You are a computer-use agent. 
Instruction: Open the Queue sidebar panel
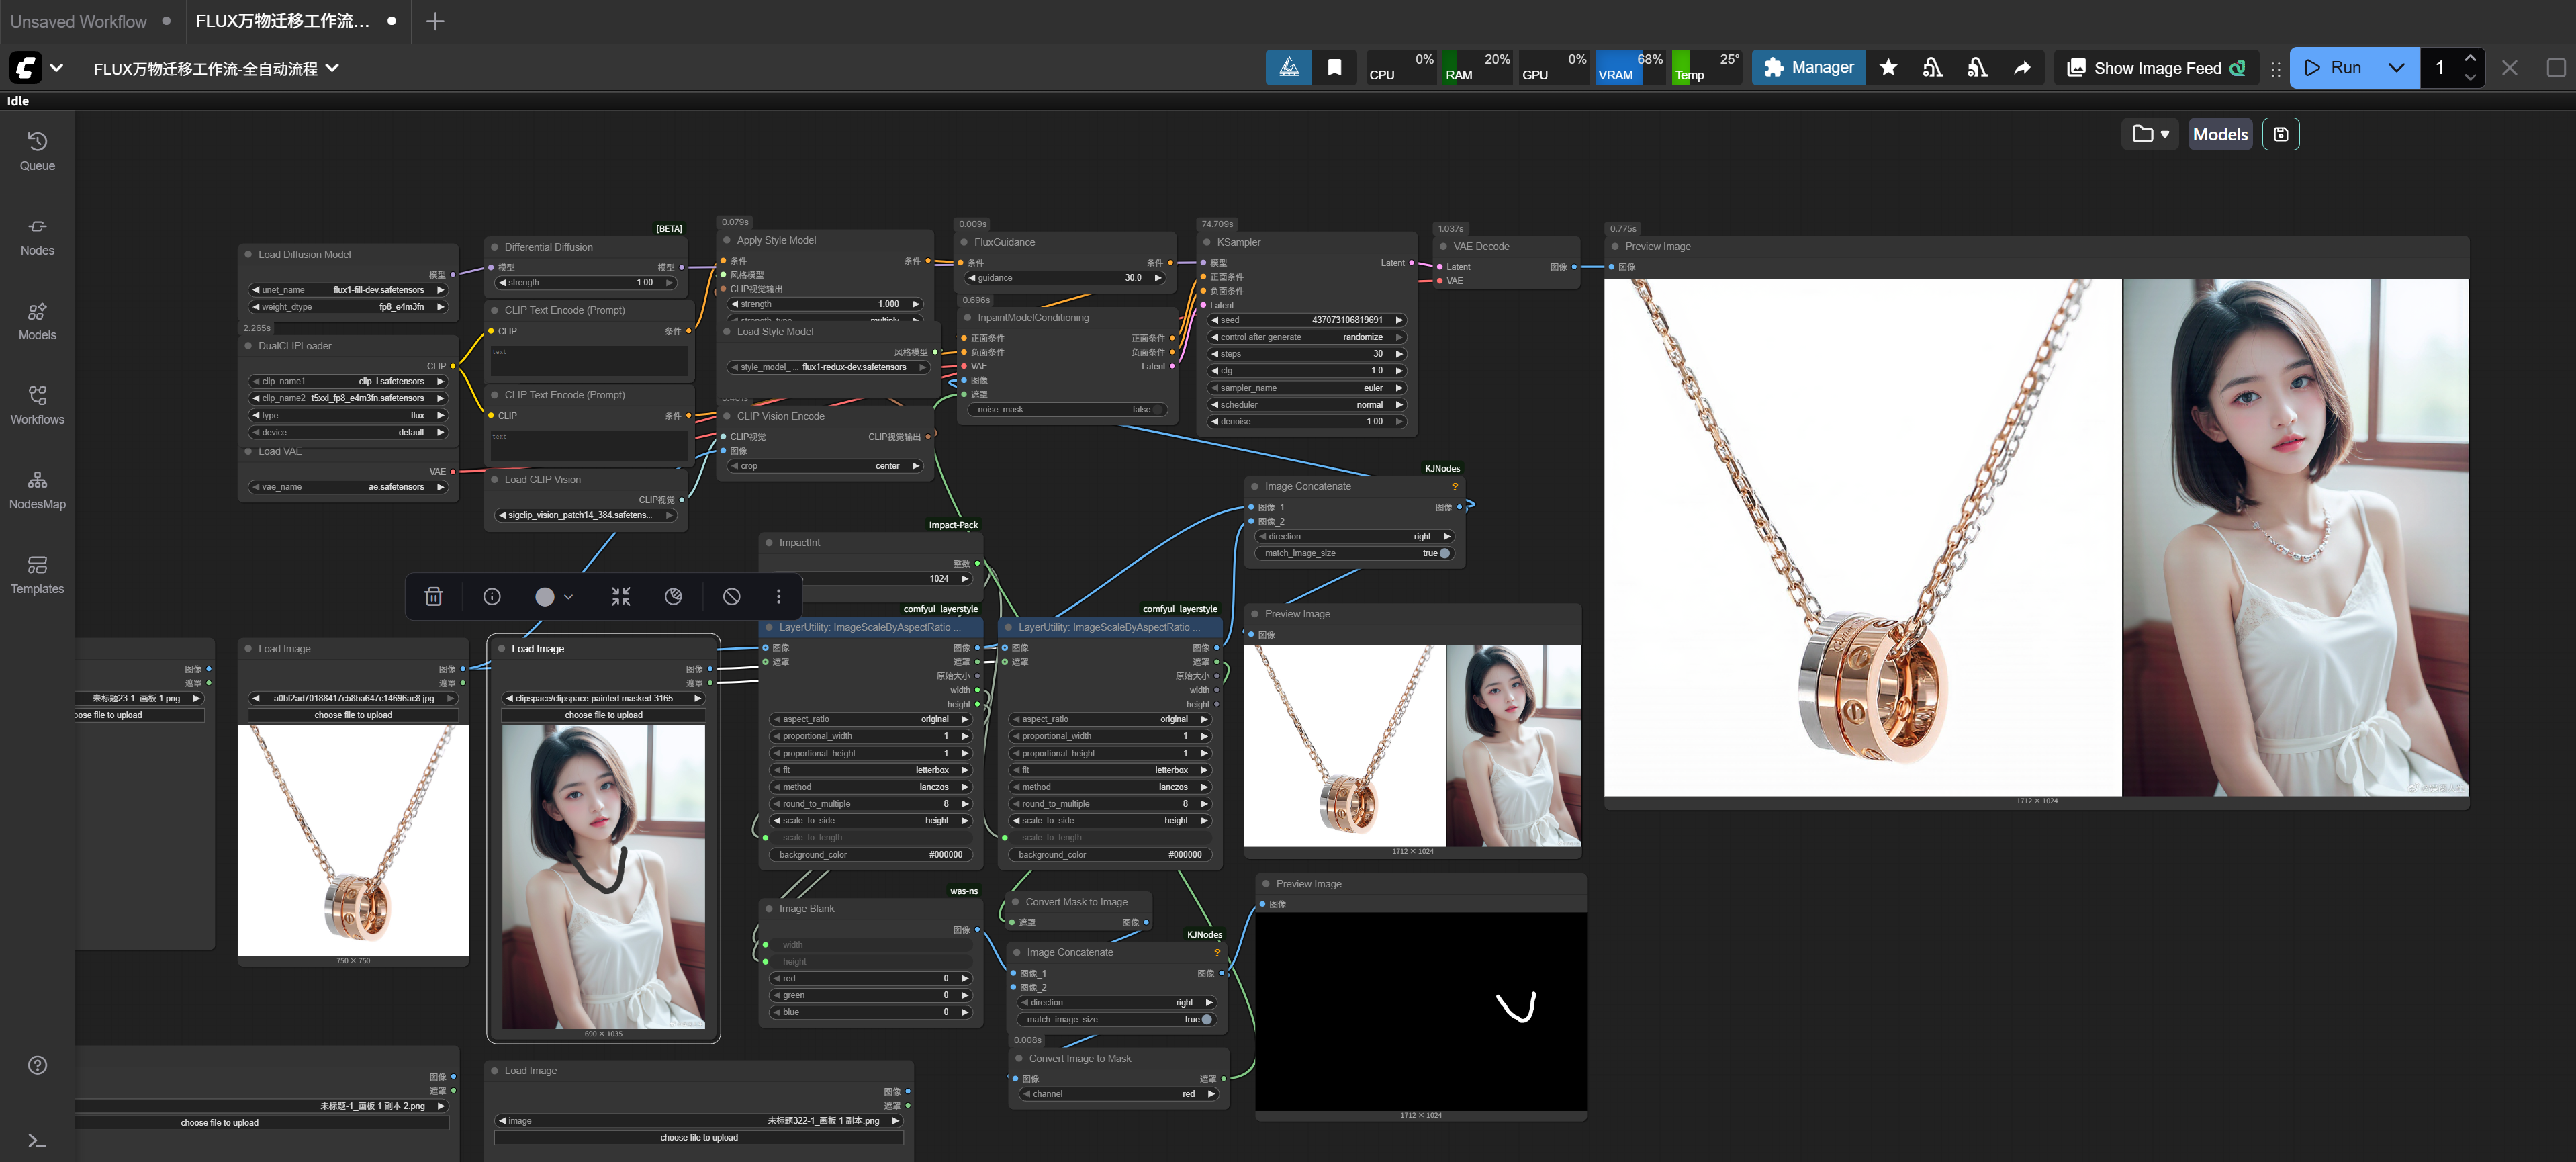coord(37,150)
